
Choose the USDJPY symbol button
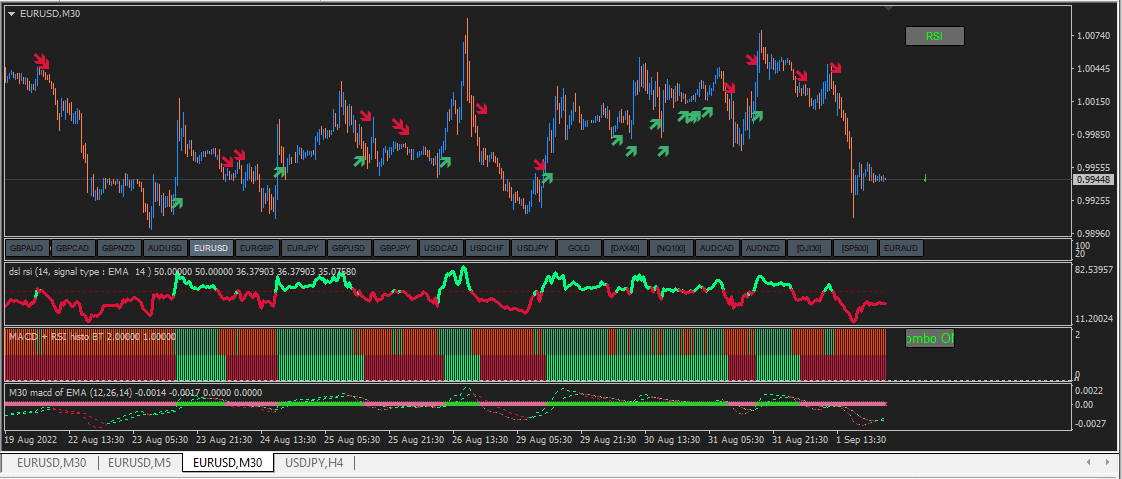click(533, 248)
